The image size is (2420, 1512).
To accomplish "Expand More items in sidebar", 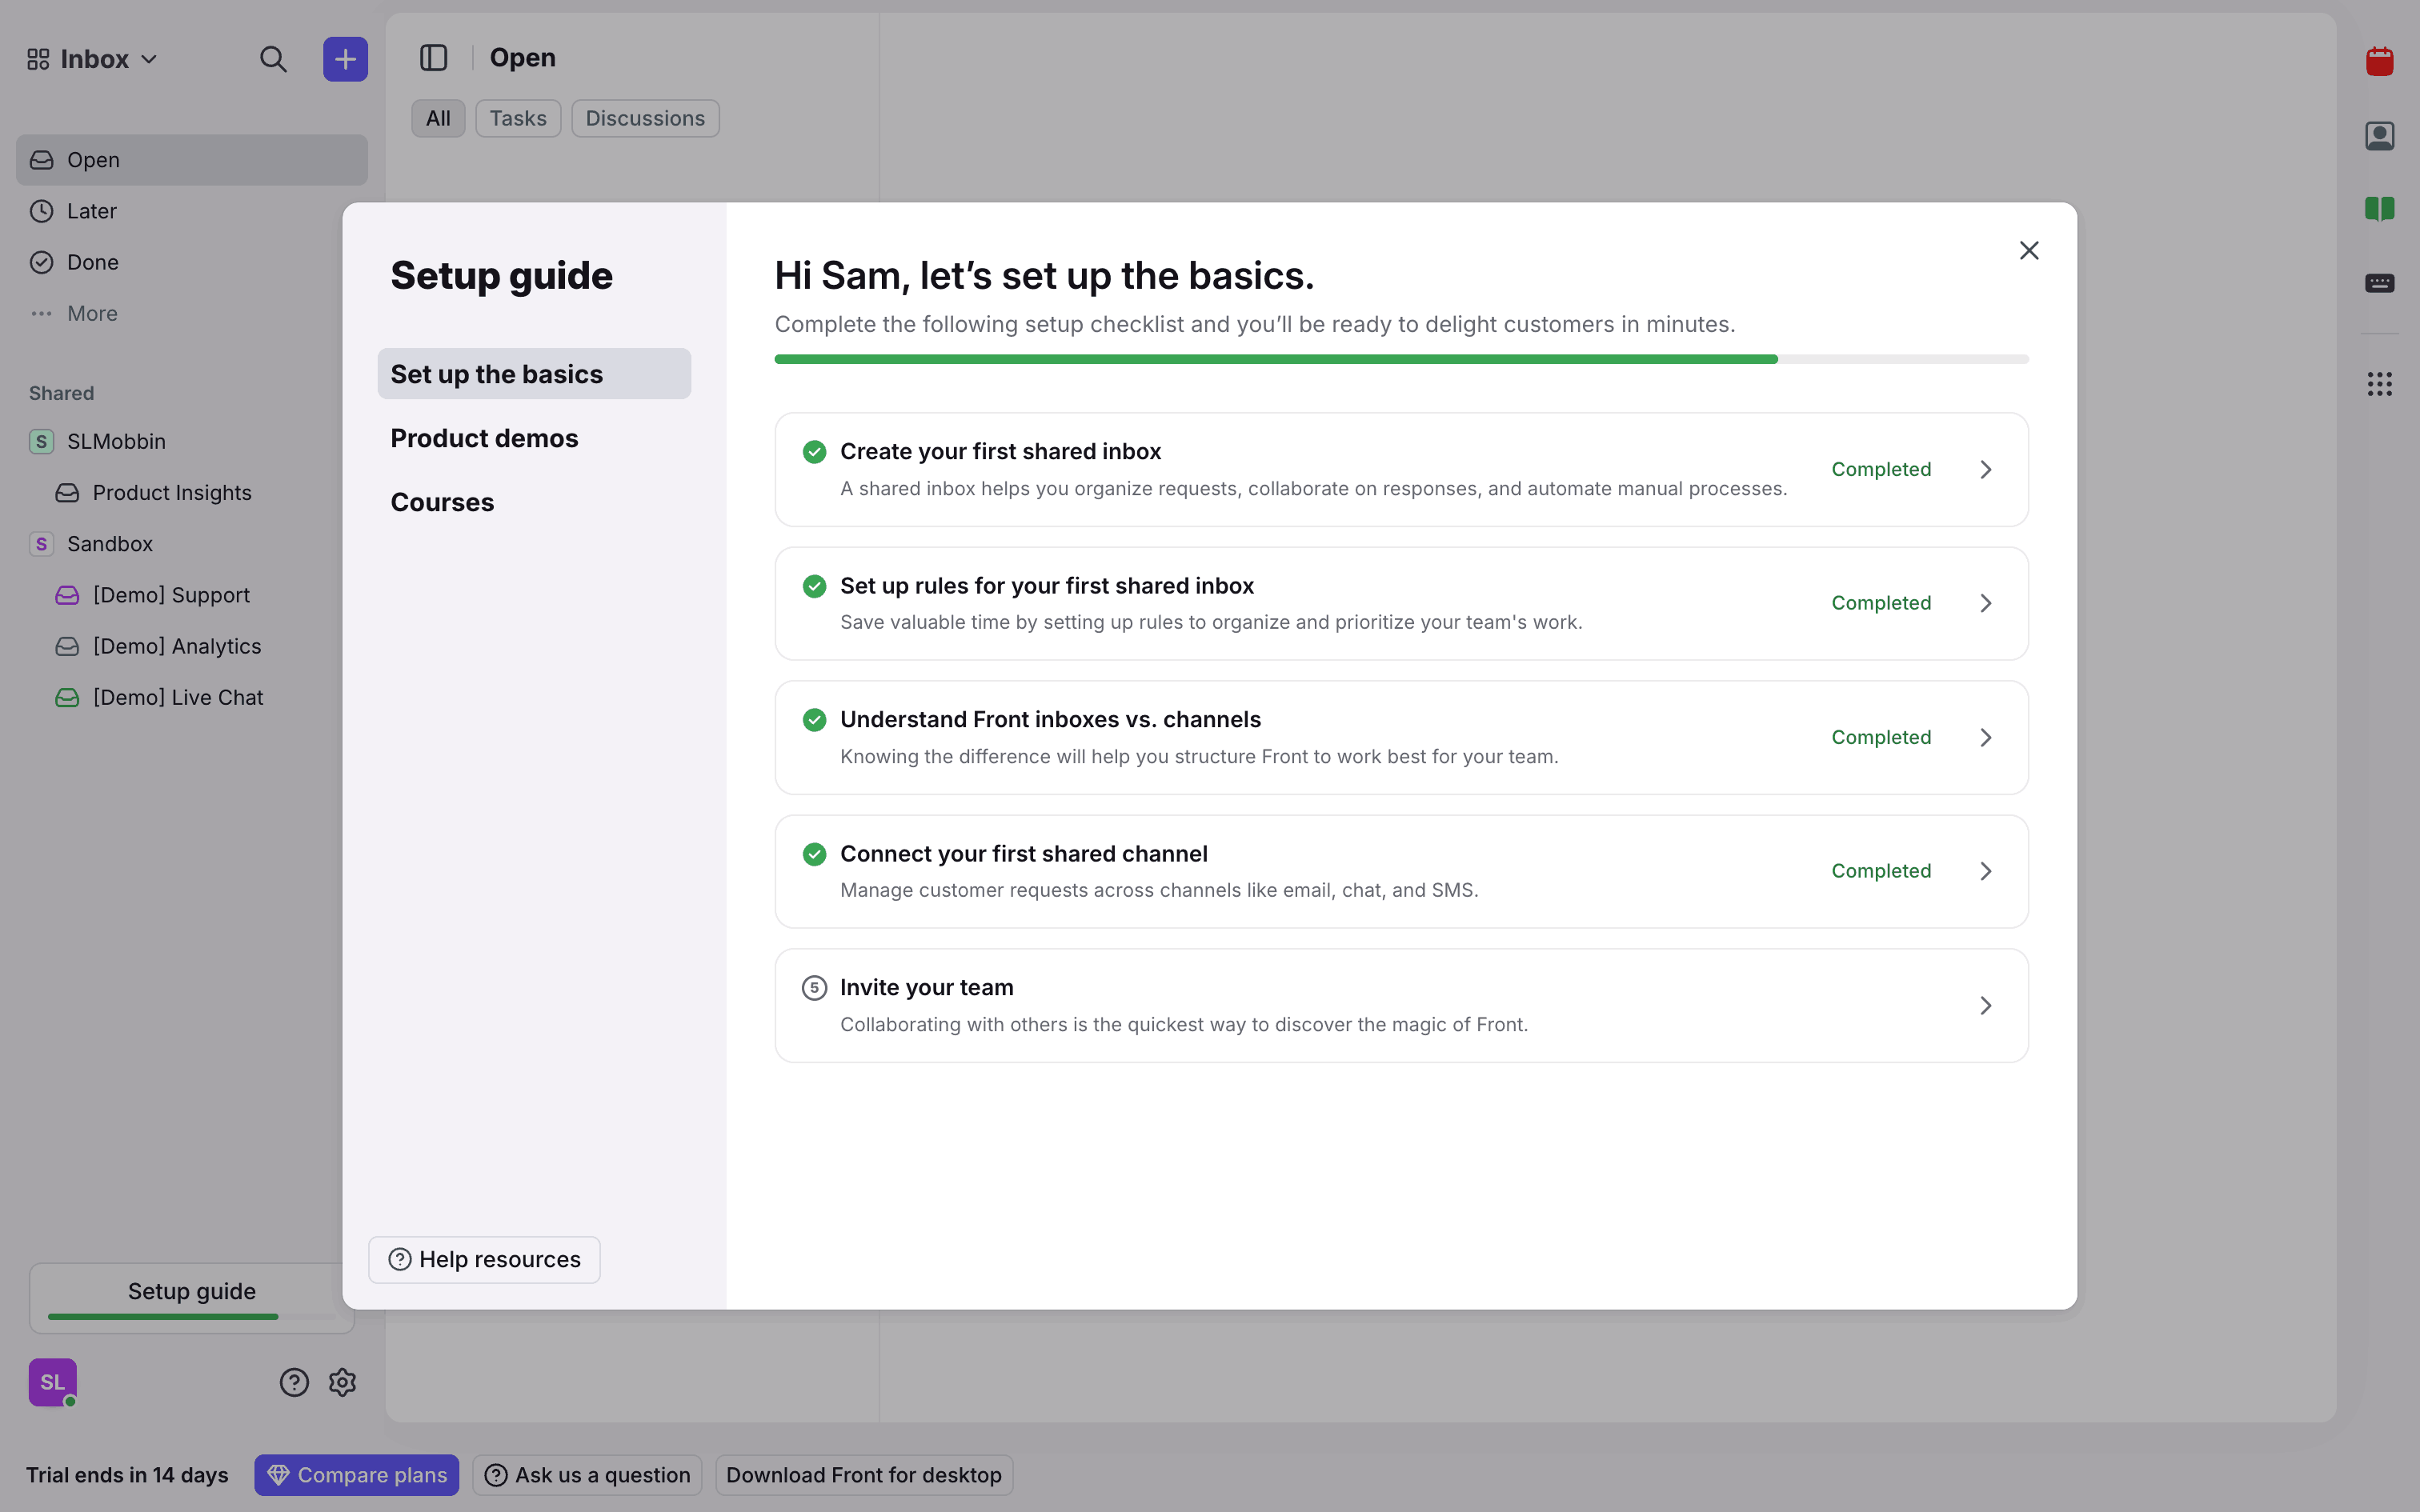I will [x=91, y=313].
